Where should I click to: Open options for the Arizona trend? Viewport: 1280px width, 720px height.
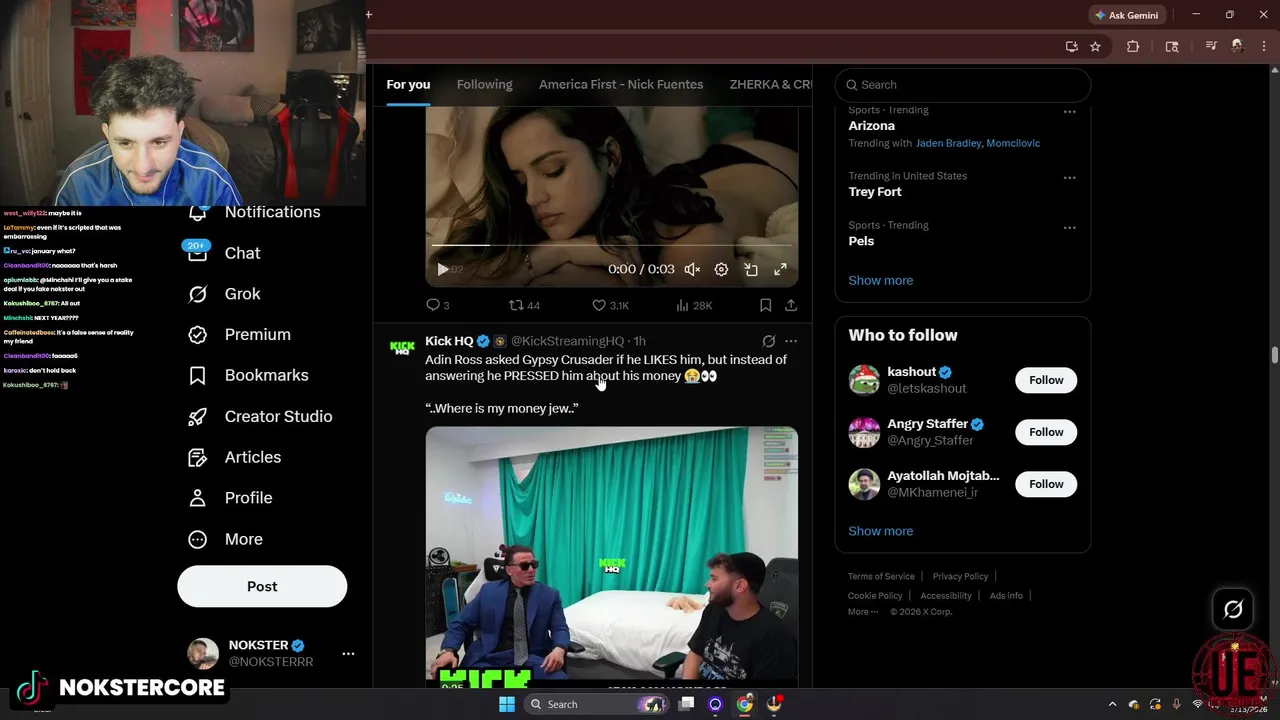tap(1069, 112)
